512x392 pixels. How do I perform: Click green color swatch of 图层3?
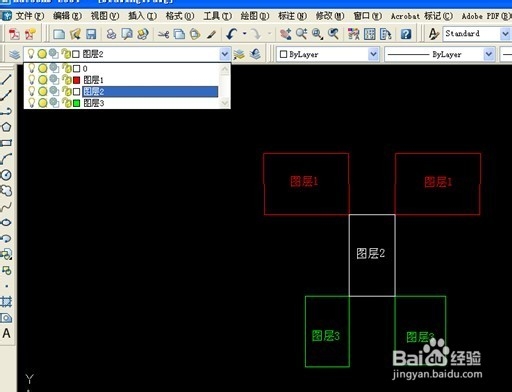(x=77, y=103)
